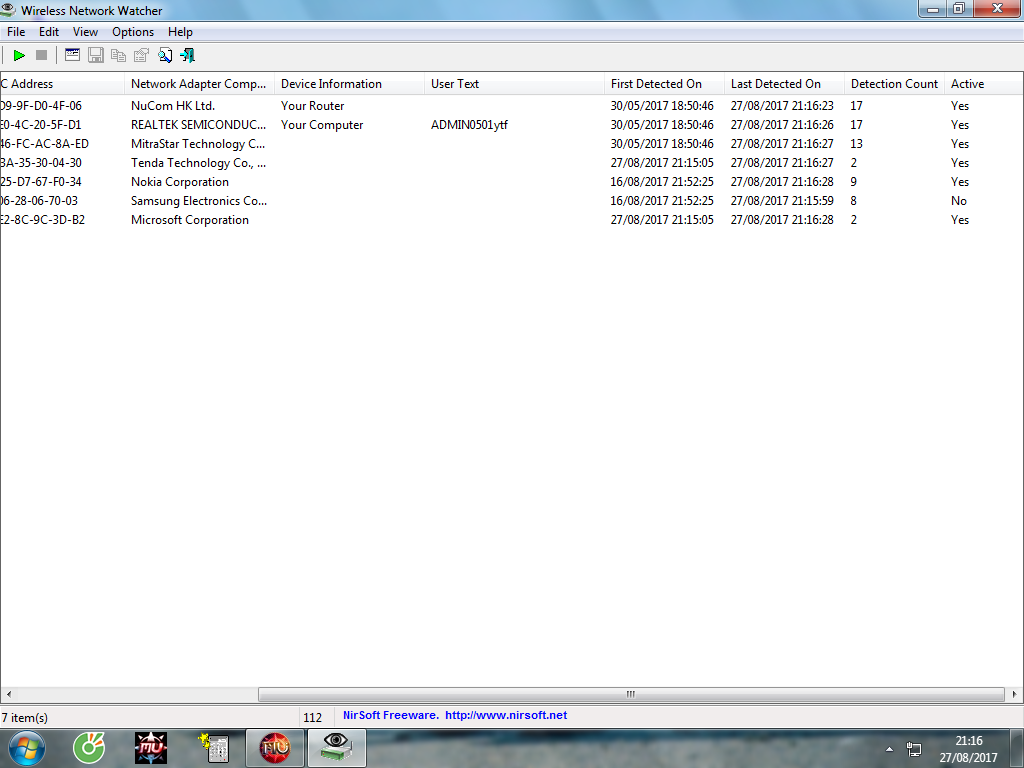Click the Find magnifier icon
The height and width of the screenshot is (768, 1024).
click(165, 55)
